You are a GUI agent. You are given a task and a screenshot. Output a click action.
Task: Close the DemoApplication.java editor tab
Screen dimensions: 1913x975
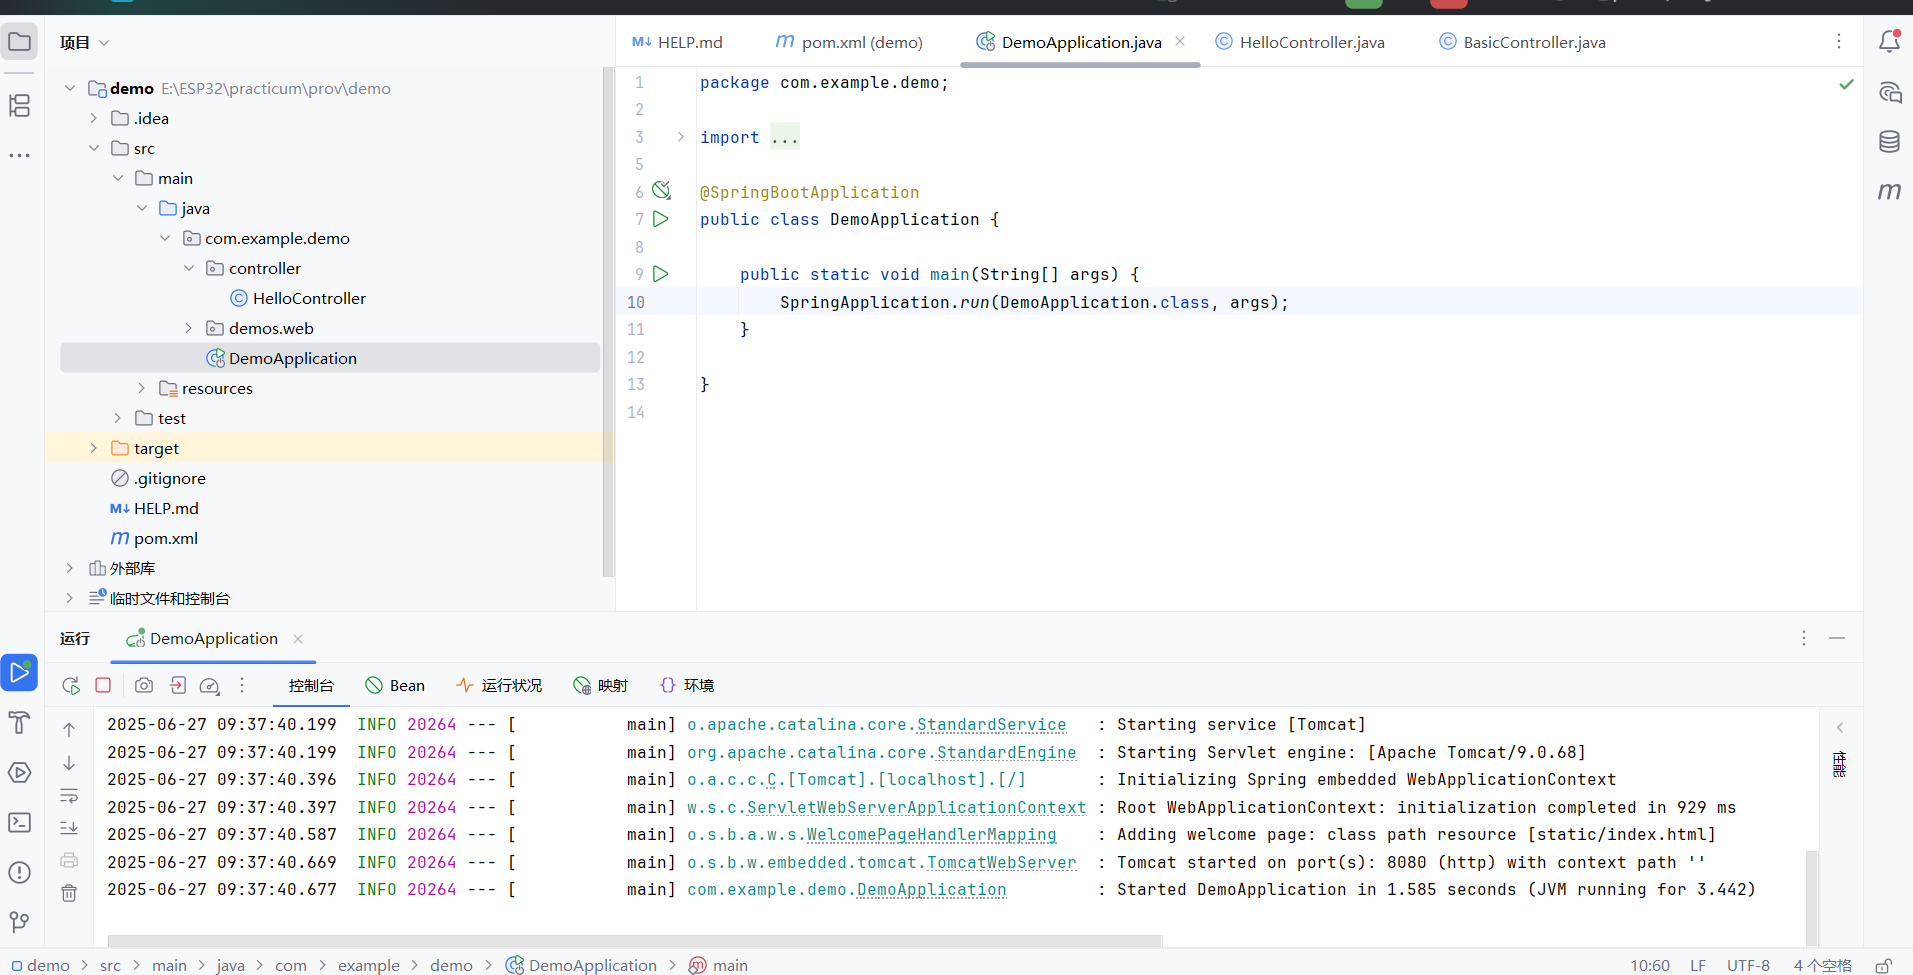(1180, 41)
